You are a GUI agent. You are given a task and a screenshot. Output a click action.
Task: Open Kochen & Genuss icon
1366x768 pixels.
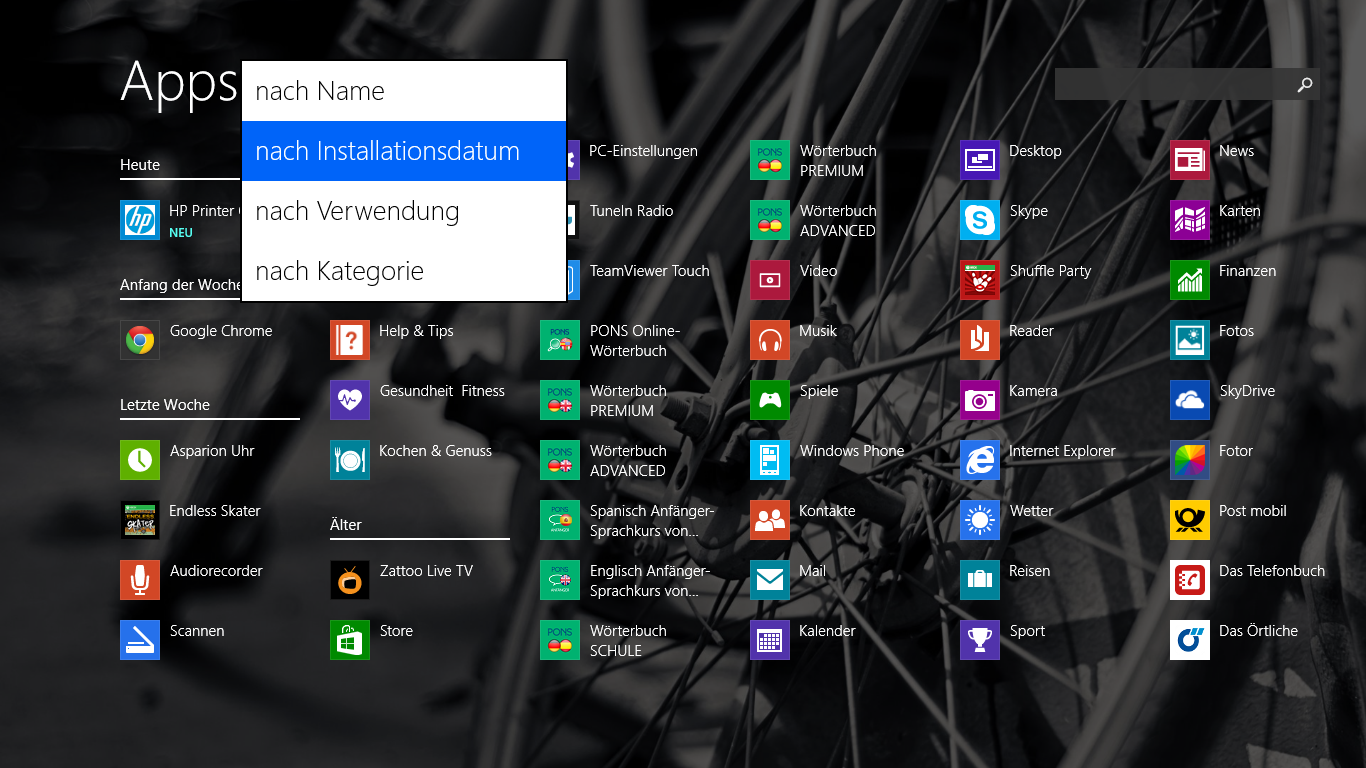coord(350,460)
